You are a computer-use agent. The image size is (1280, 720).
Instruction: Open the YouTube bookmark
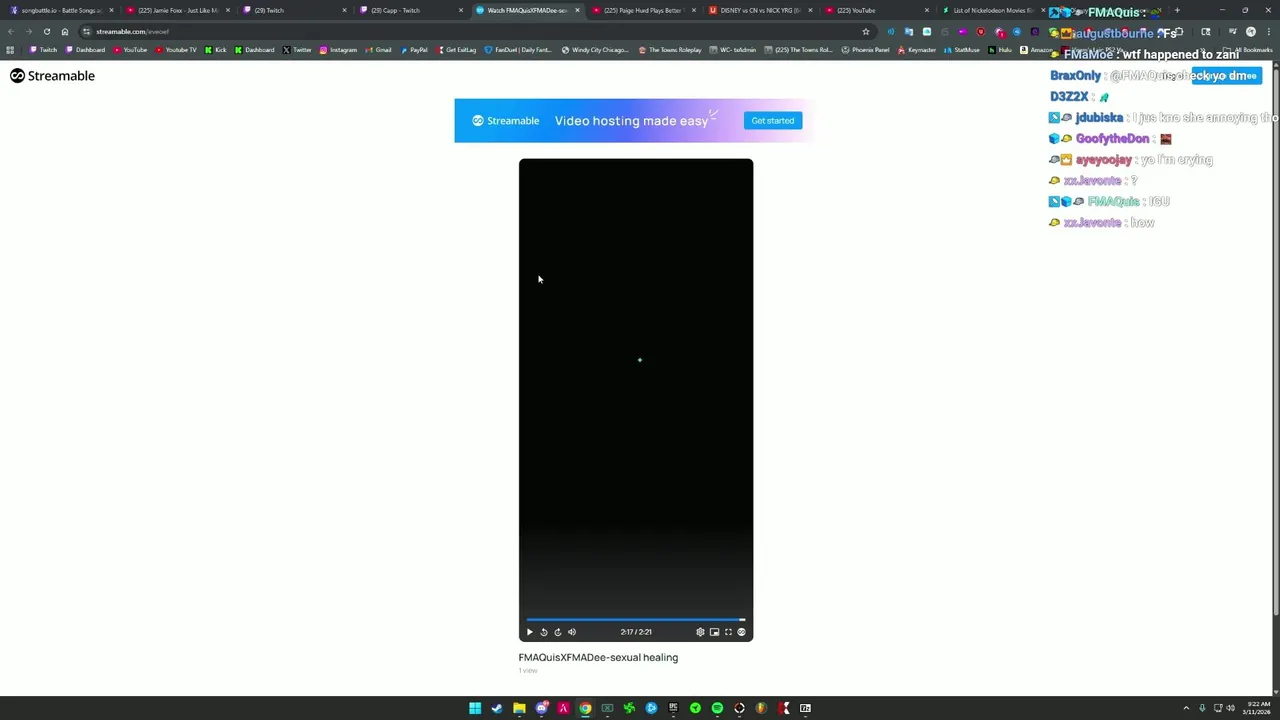pos(130,49)
